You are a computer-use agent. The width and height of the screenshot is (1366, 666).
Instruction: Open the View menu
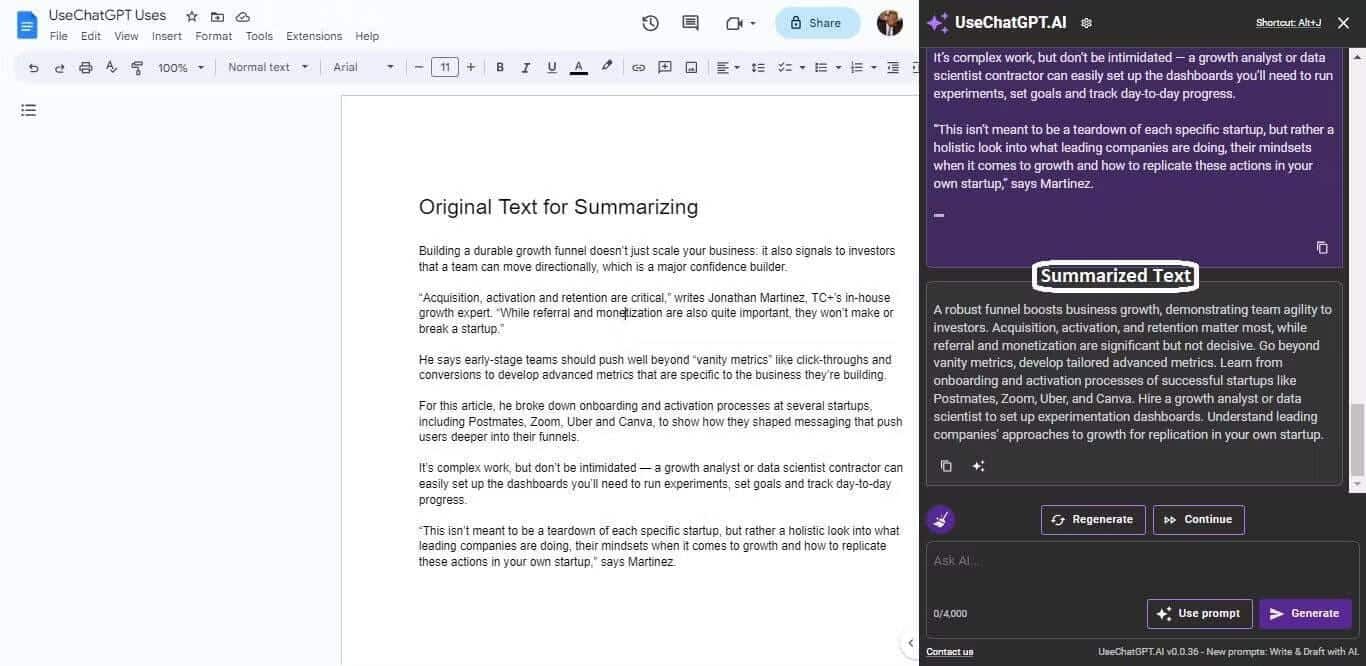[x=126, y=36]
